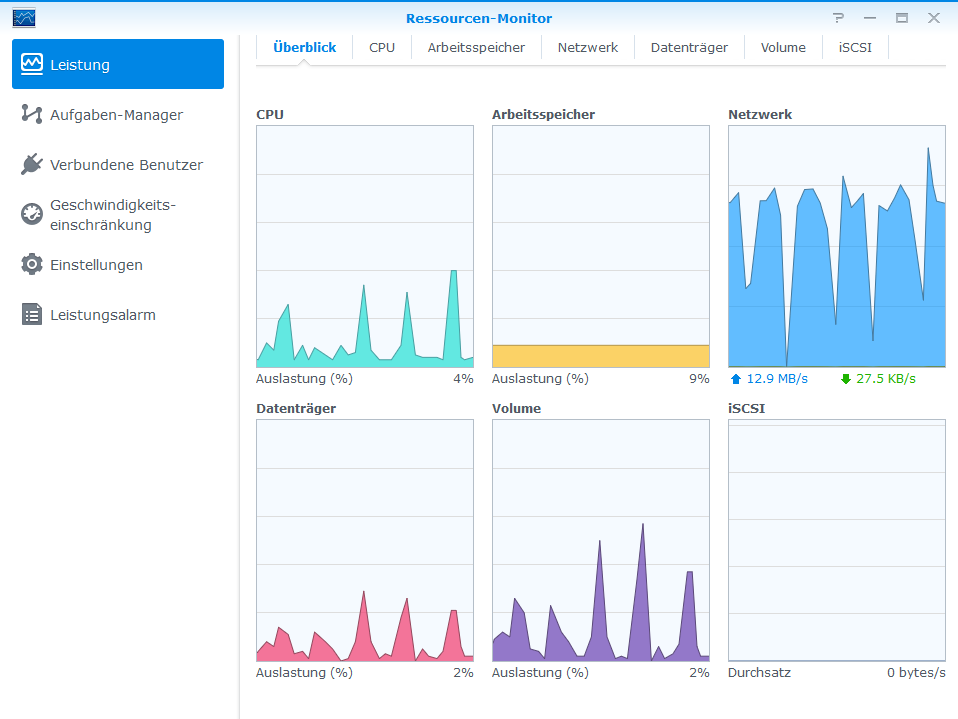Screen dimensions: 958x719
Task: Click the Leistungsalarm list icon
Action: pyautogui.click(x=32, y=315)
